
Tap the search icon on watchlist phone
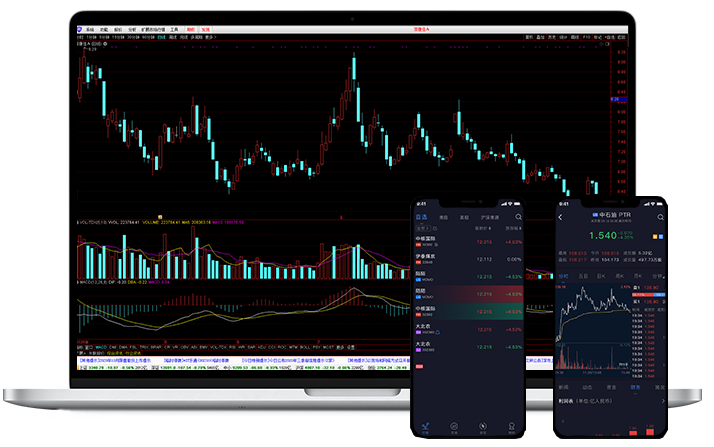click(x=518, y=216)
